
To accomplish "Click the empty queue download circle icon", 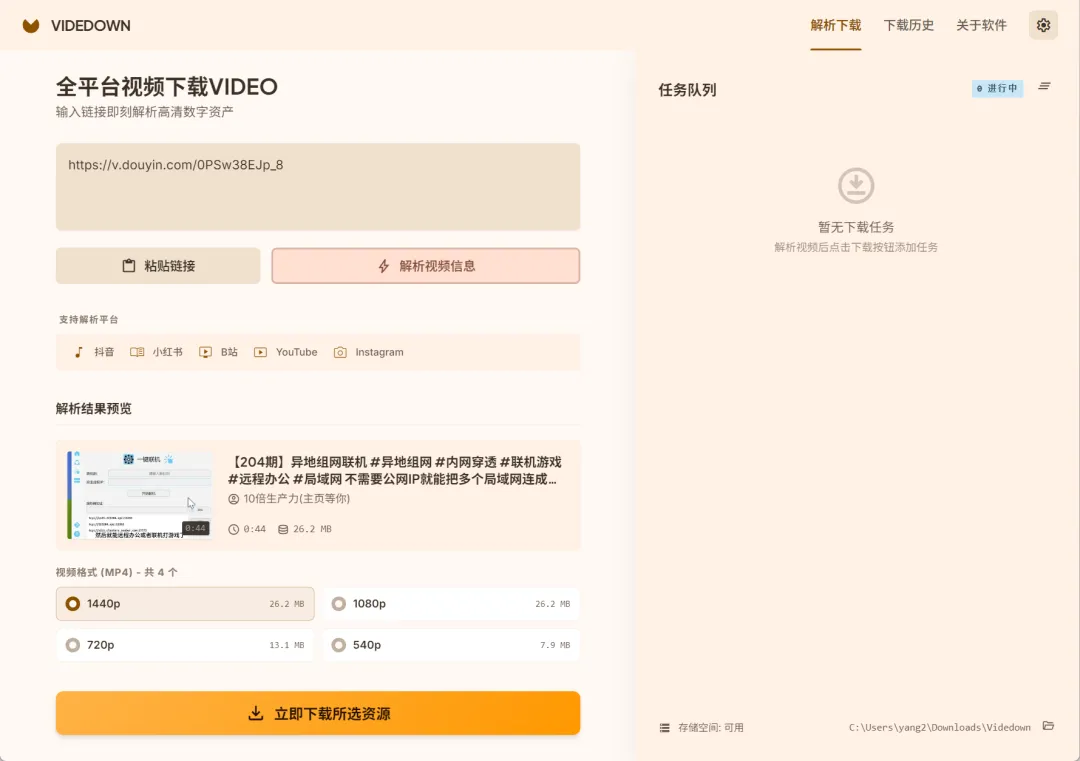I will (855, 185).
